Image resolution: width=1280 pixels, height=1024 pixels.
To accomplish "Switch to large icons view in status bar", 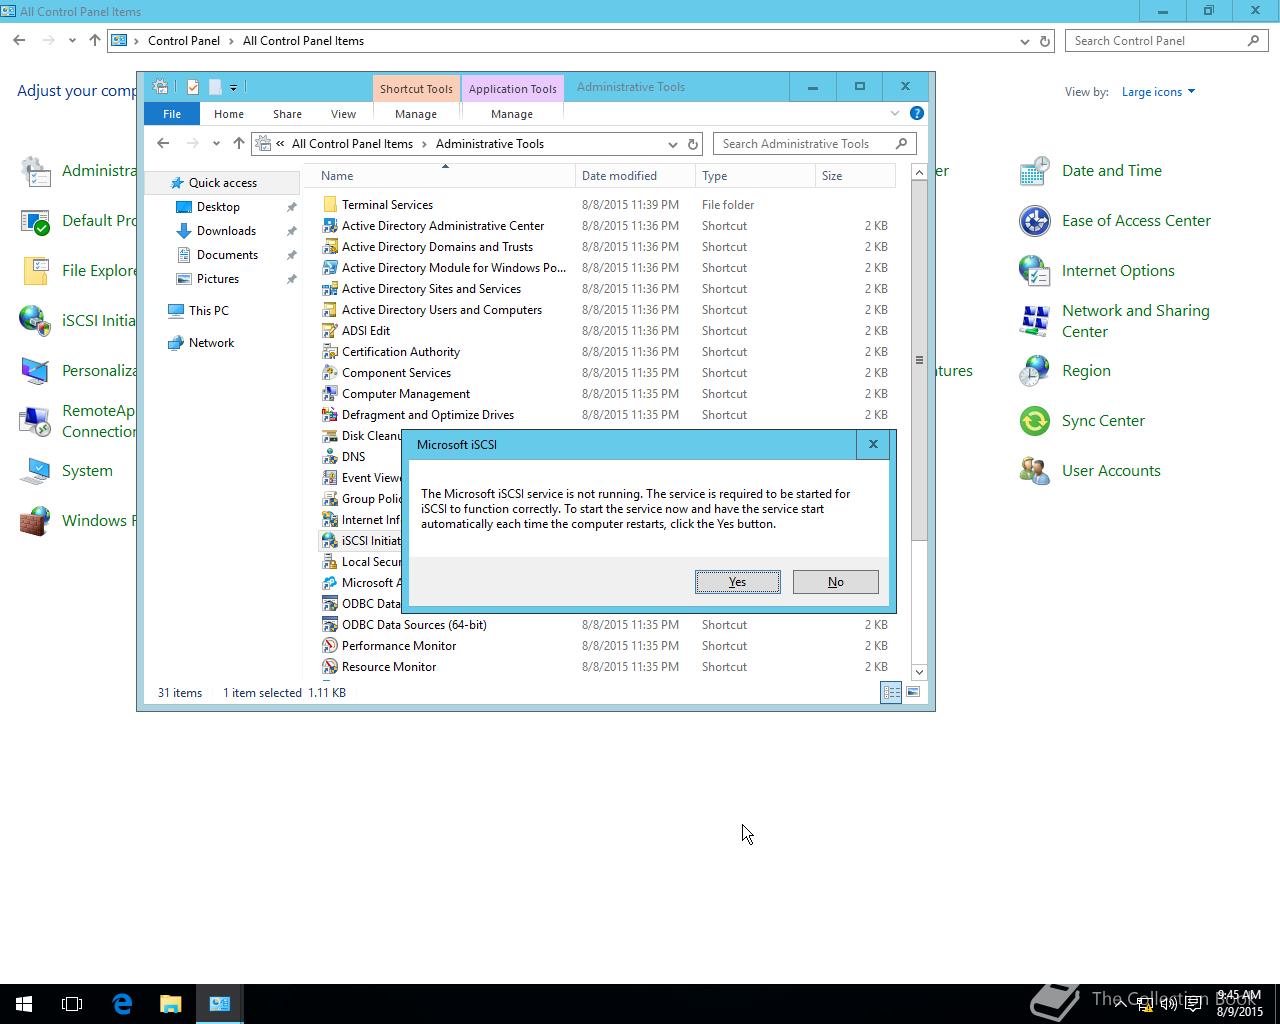I will pos(913,692).
